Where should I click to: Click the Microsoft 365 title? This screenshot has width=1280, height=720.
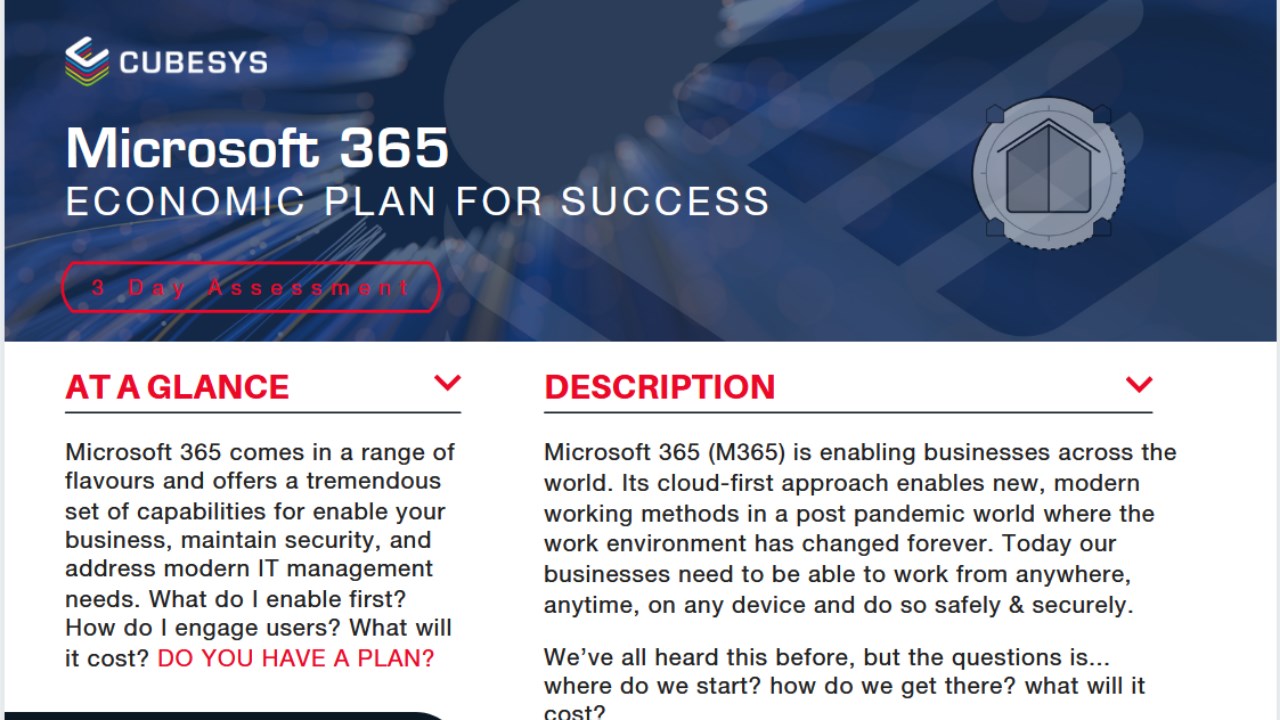coord(257,148)
